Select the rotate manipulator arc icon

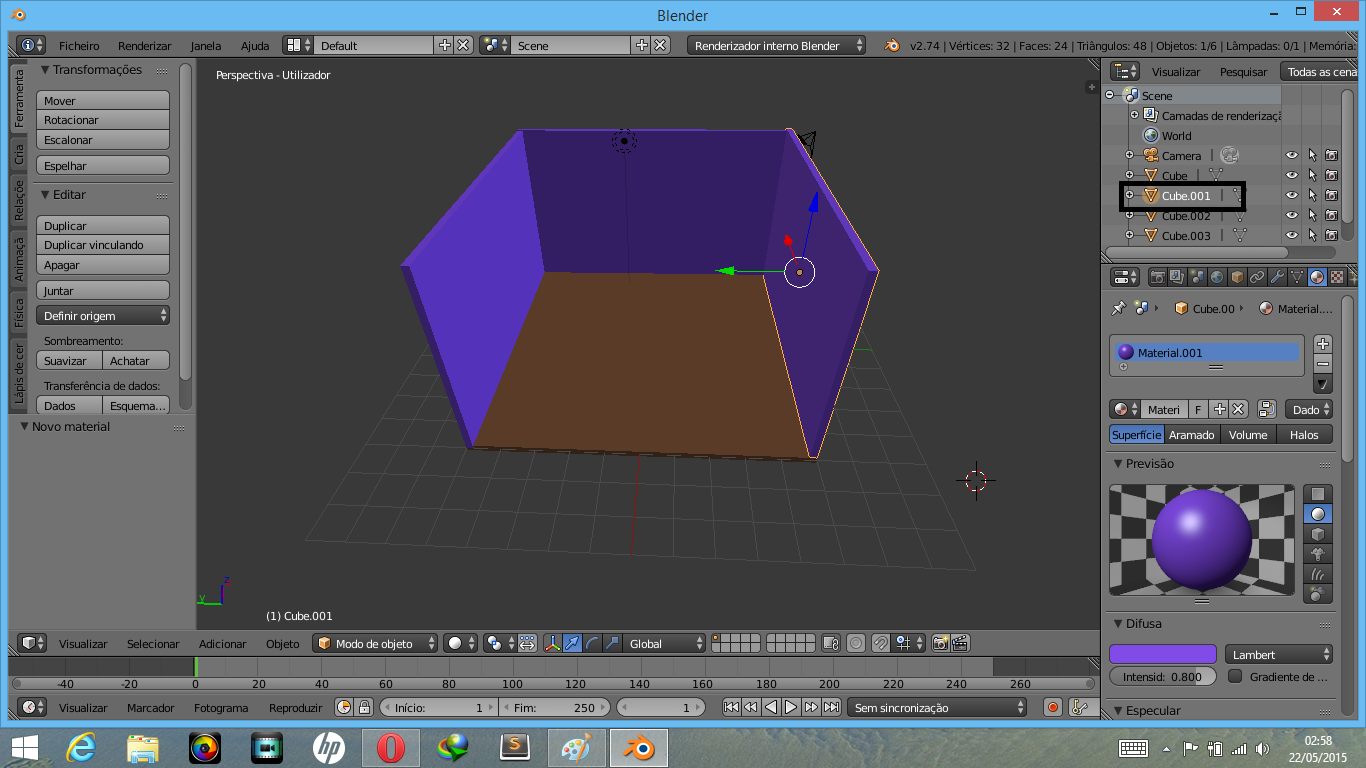point(592,644)
